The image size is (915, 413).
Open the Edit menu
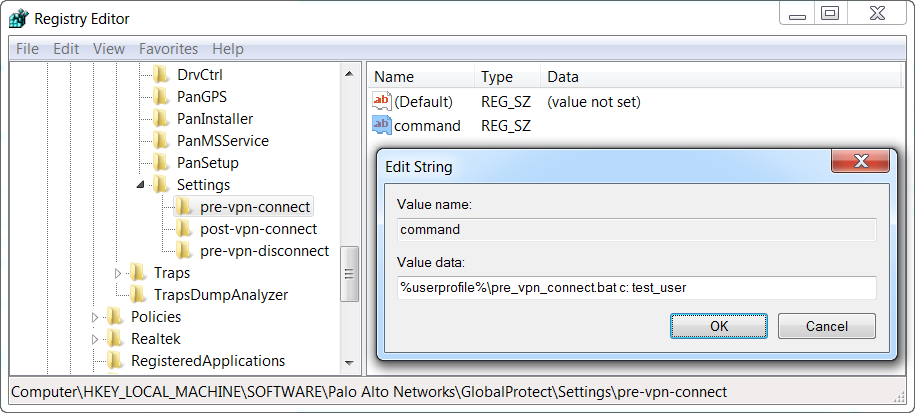click(x=66, y=49)
